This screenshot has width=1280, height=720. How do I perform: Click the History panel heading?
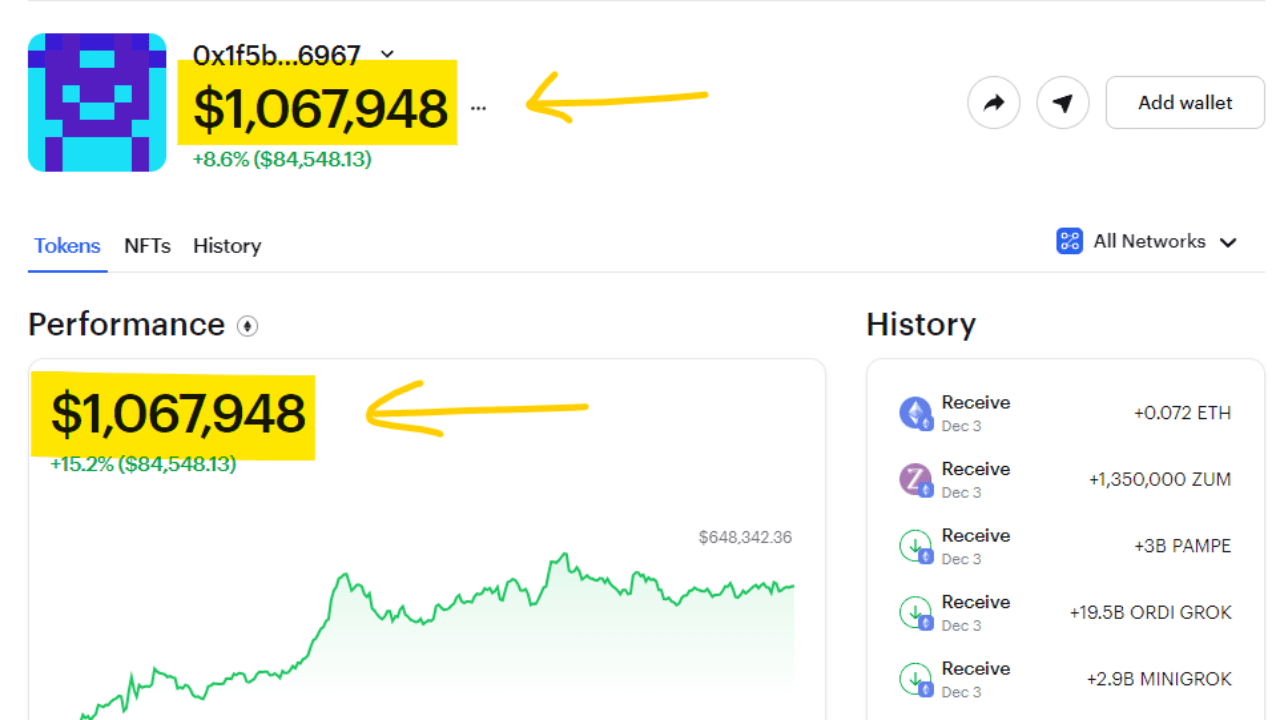921,324
